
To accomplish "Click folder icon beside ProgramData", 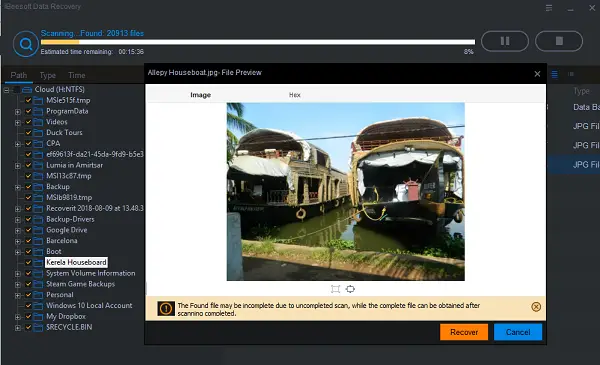I will coord(38,111).
